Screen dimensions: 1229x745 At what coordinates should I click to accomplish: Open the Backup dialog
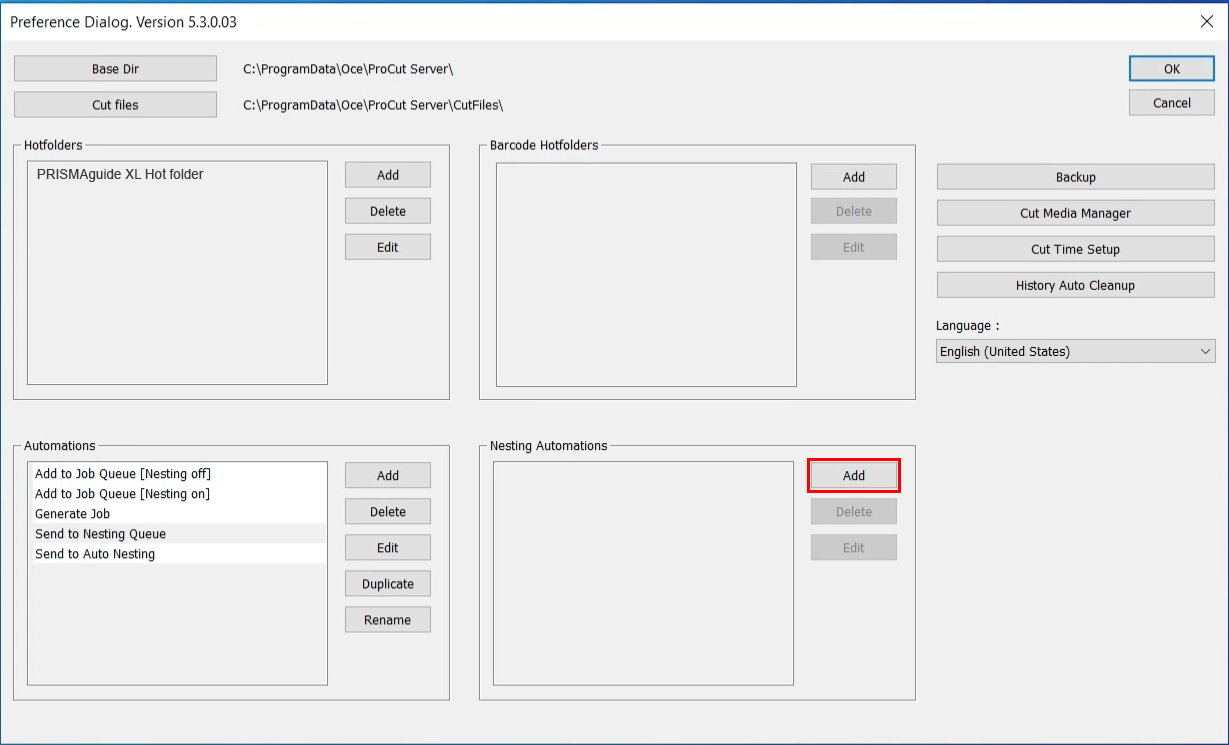pos(1075,177)
